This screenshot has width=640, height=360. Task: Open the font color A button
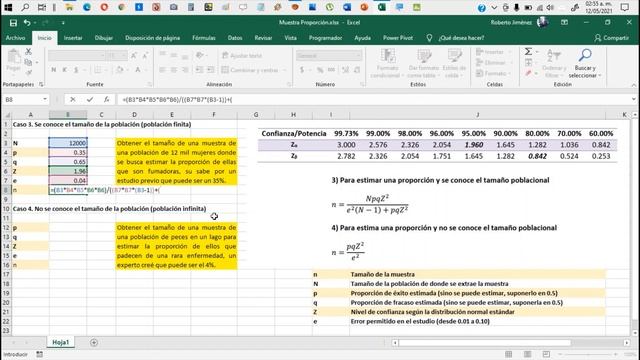coord(138,70)
